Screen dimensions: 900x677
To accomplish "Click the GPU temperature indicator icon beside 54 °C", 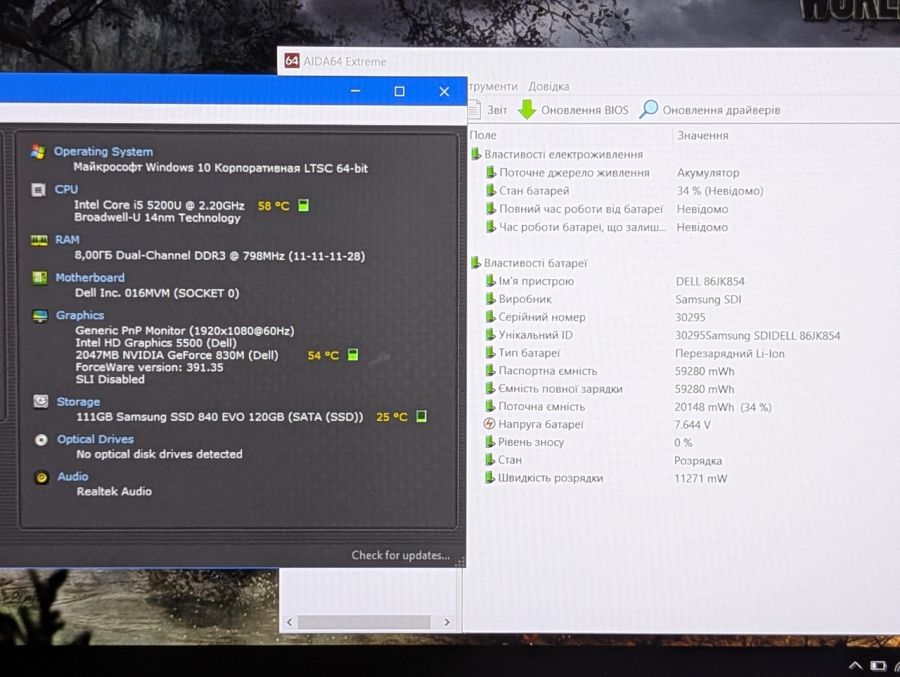I will pyautogui.click(x=353, y=354).
